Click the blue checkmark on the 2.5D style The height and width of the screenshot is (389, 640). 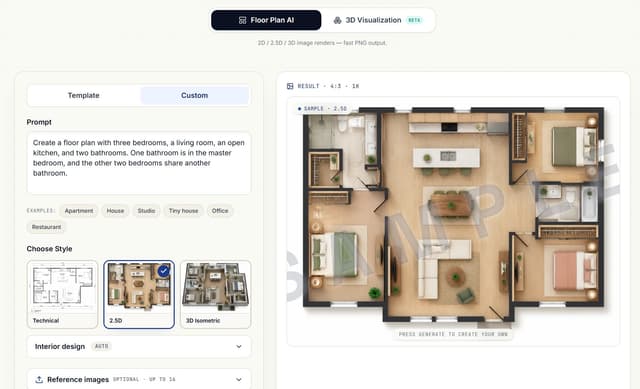[164, 271]
